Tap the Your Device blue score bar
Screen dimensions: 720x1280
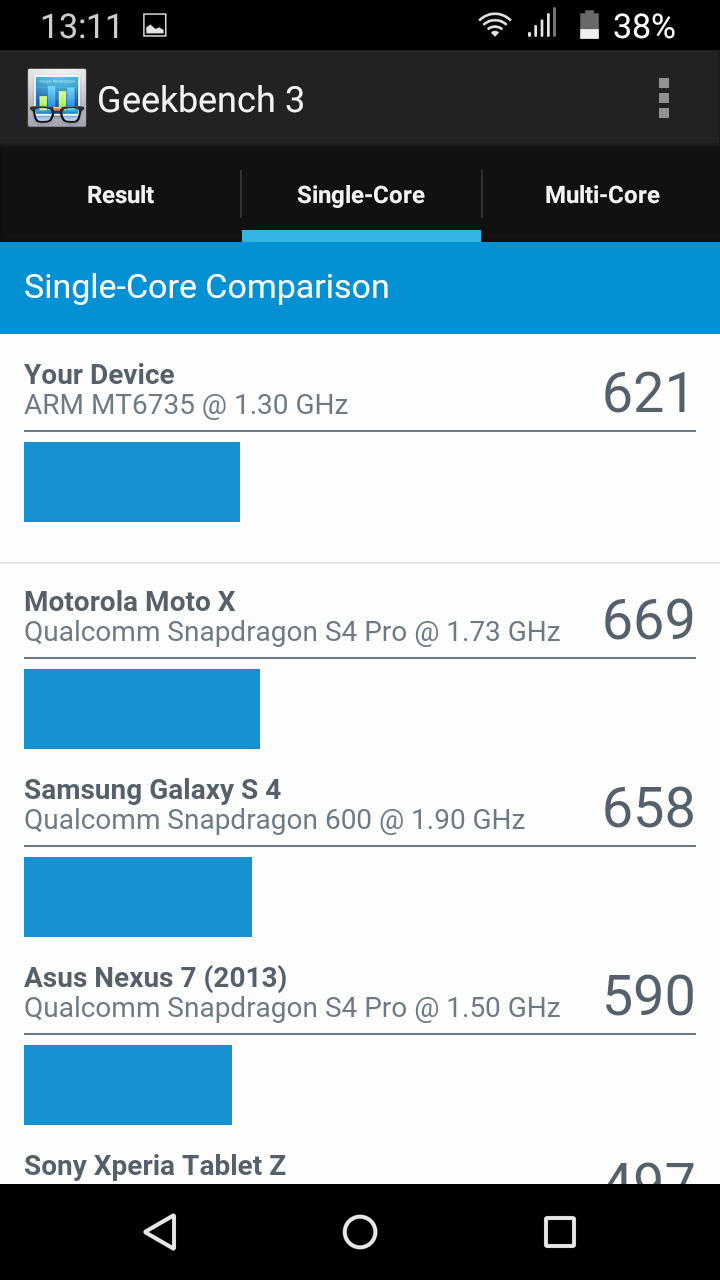pyautogui.click(x=132, y=482)
